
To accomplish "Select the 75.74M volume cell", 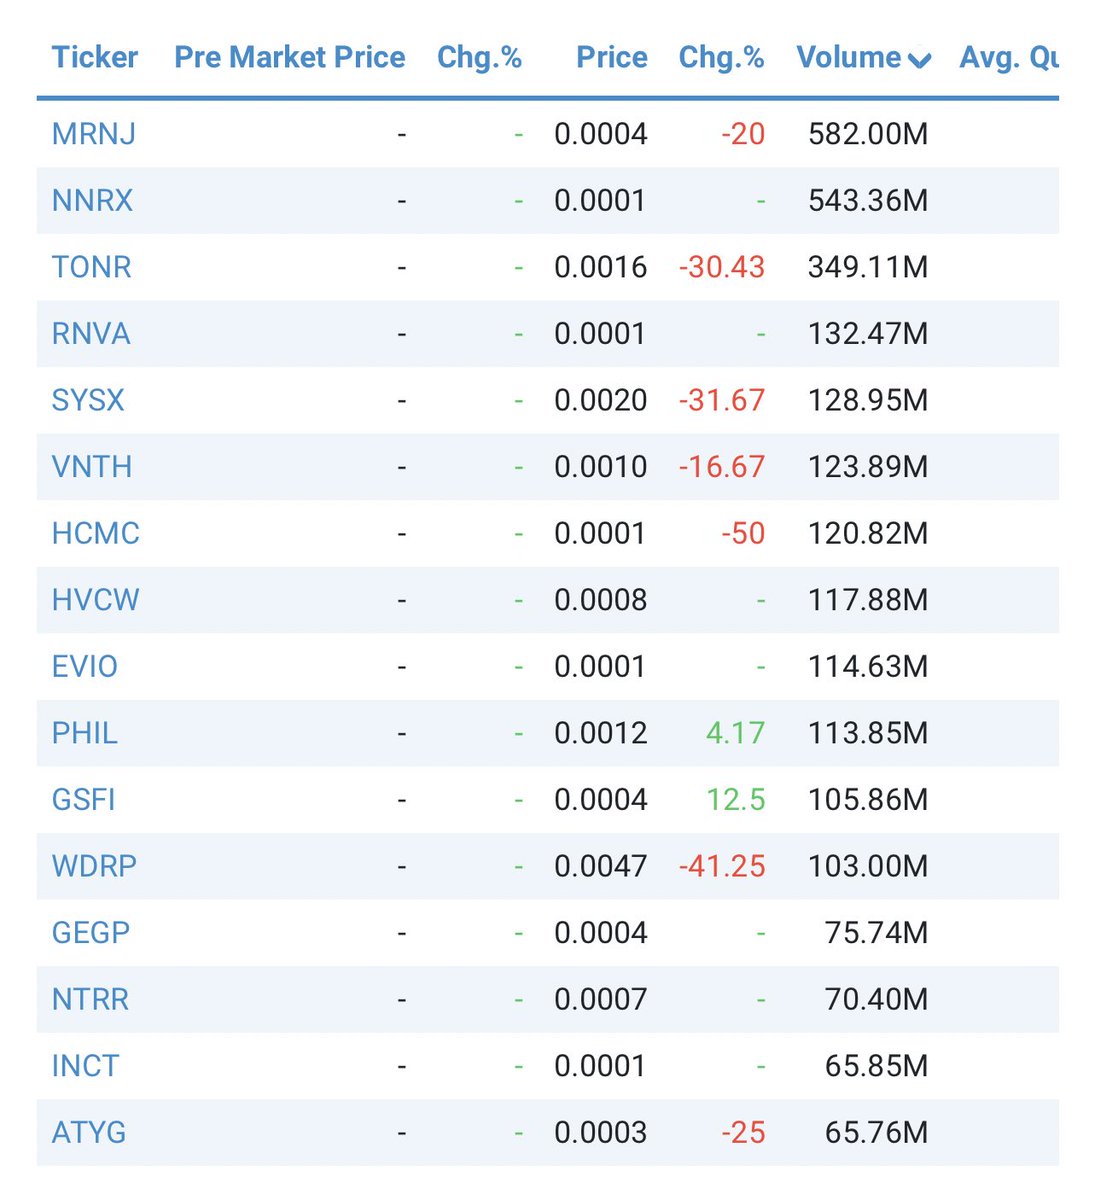I will click(x=876, y=933).
